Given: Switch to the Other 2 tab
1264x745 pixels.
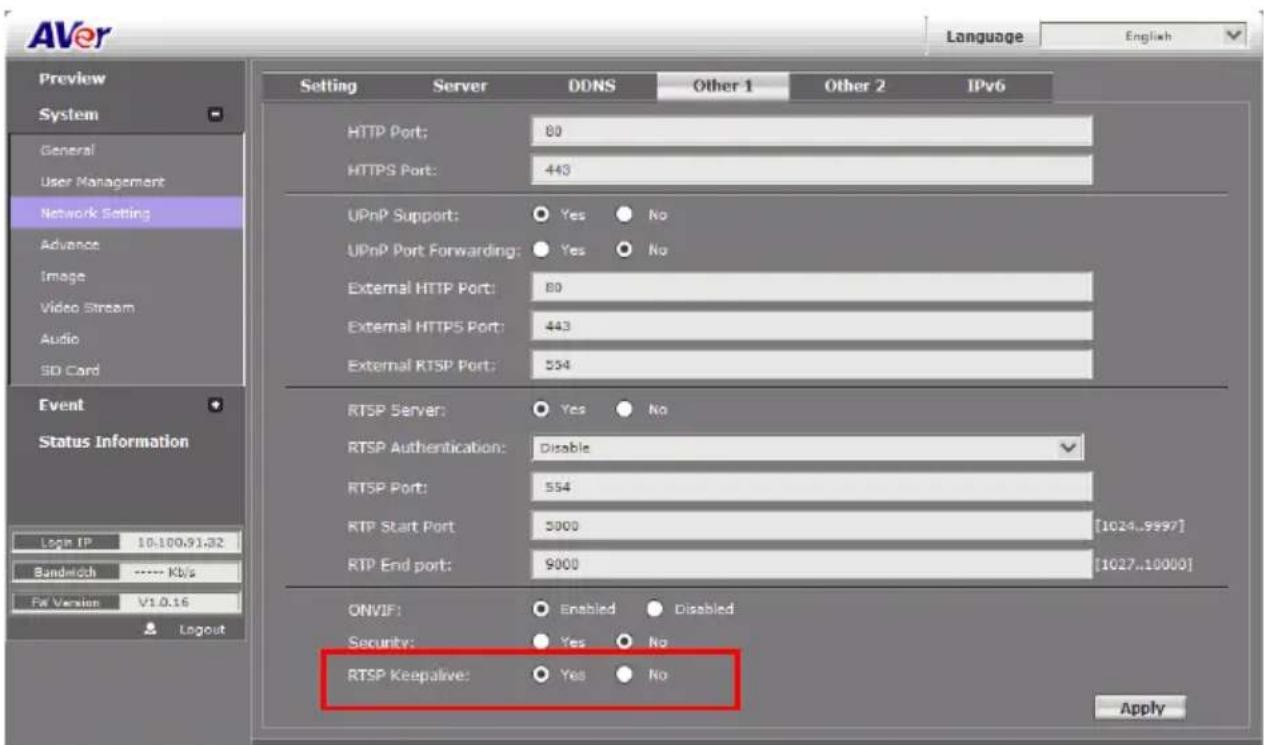Looking at the screenshot, I should [854, 87].
